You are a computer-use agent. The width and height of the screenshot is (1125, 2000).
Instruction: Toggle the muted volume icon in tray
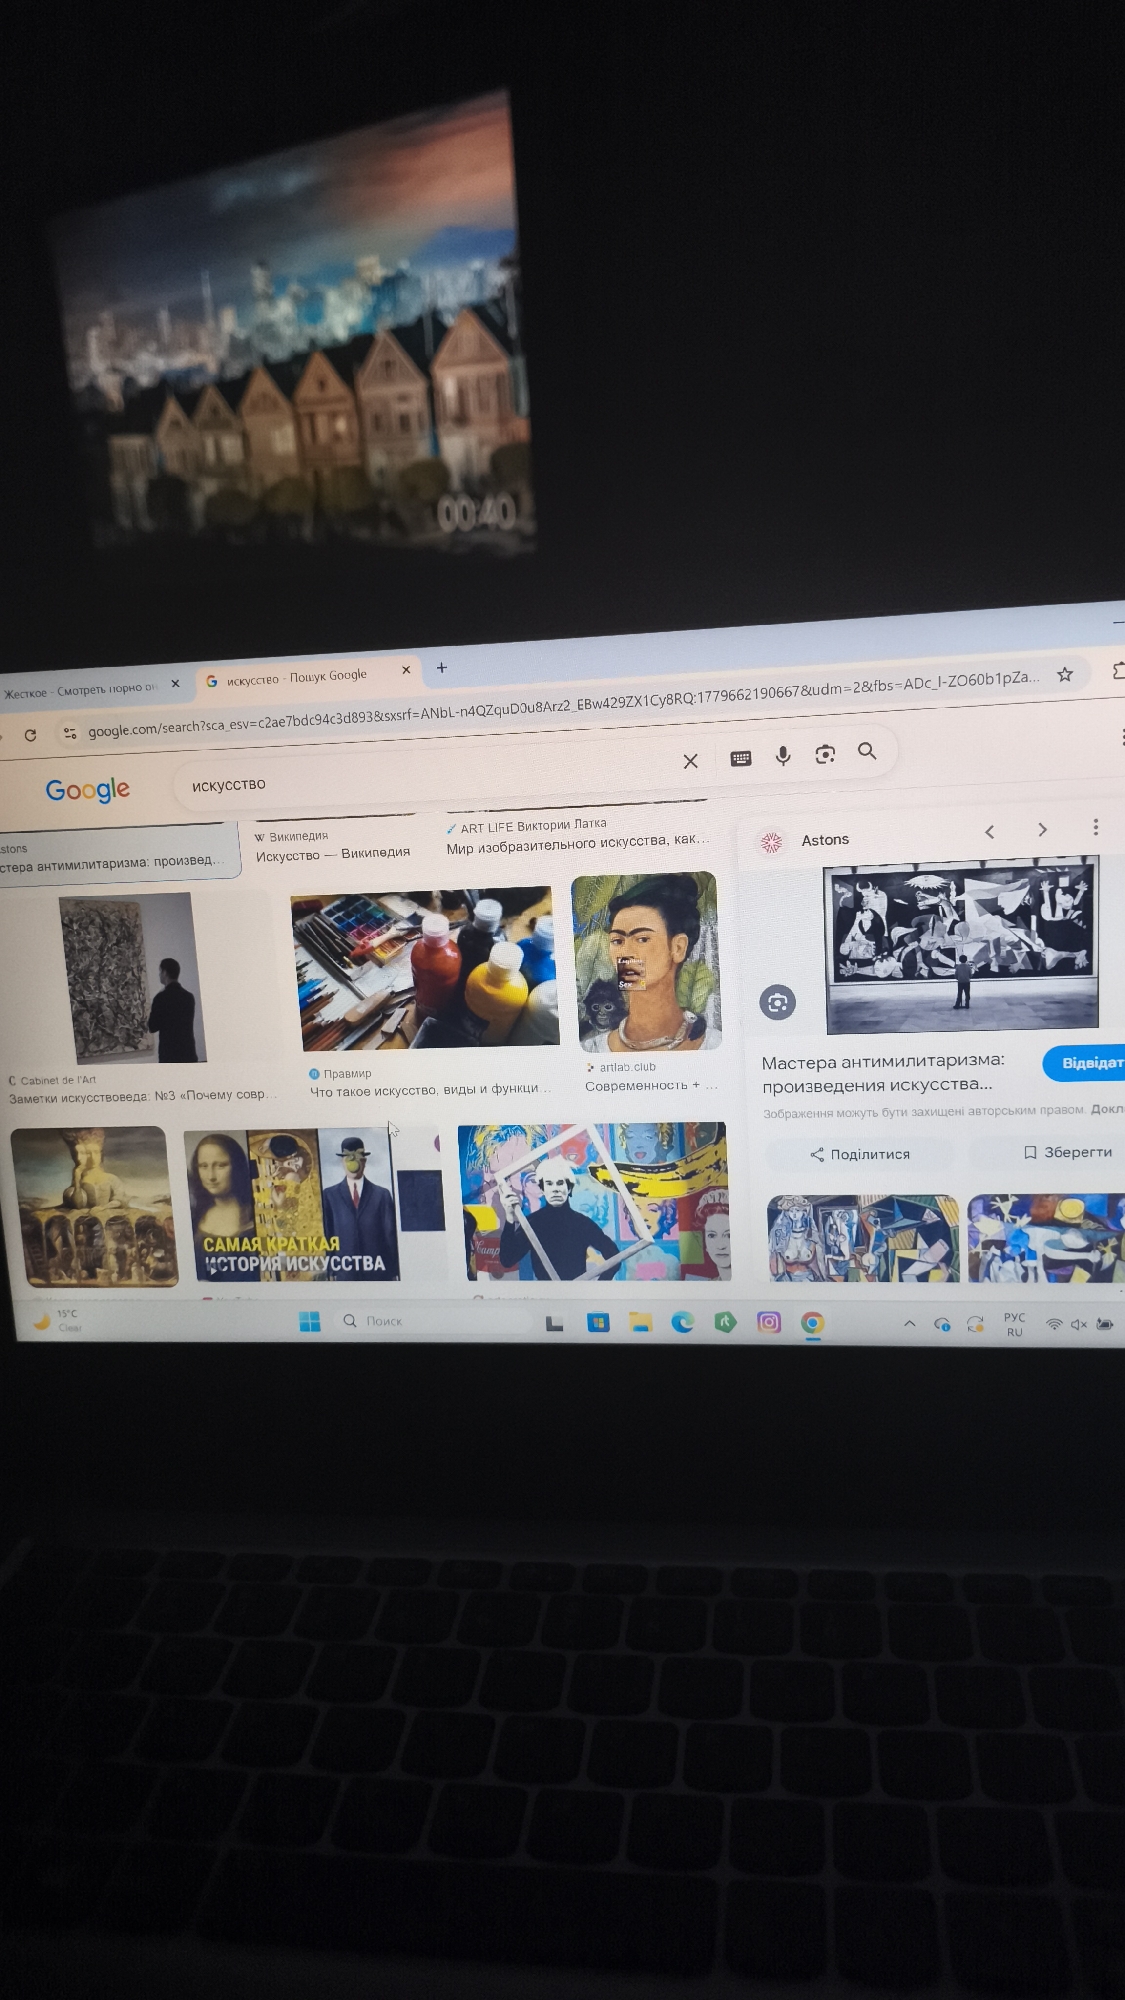click(1079, 1324)
